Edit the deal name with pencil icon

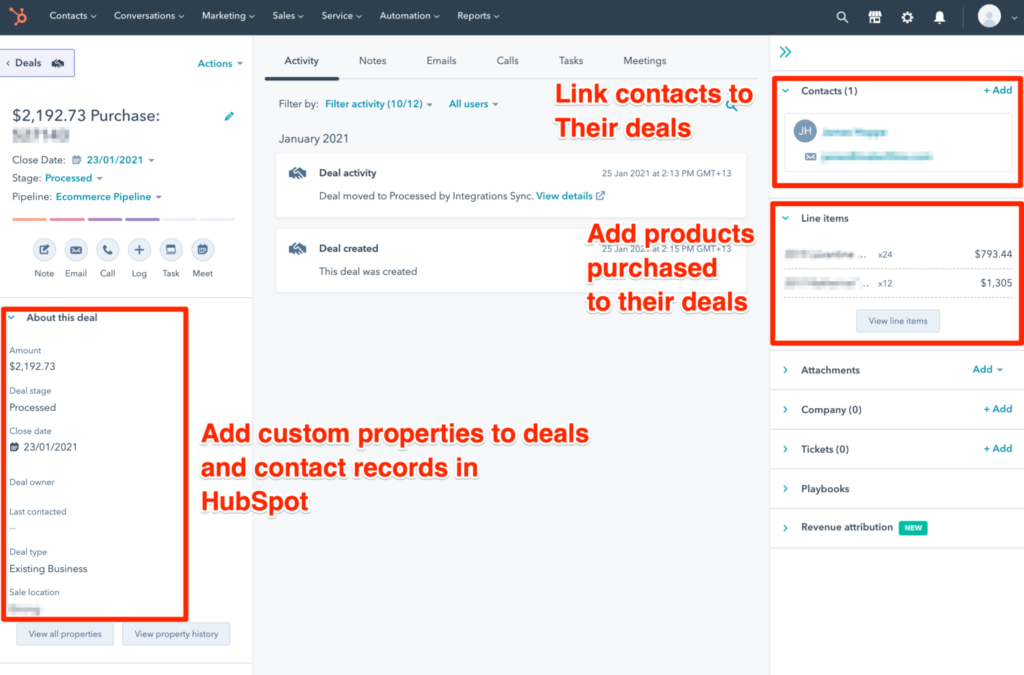(229, 116)
